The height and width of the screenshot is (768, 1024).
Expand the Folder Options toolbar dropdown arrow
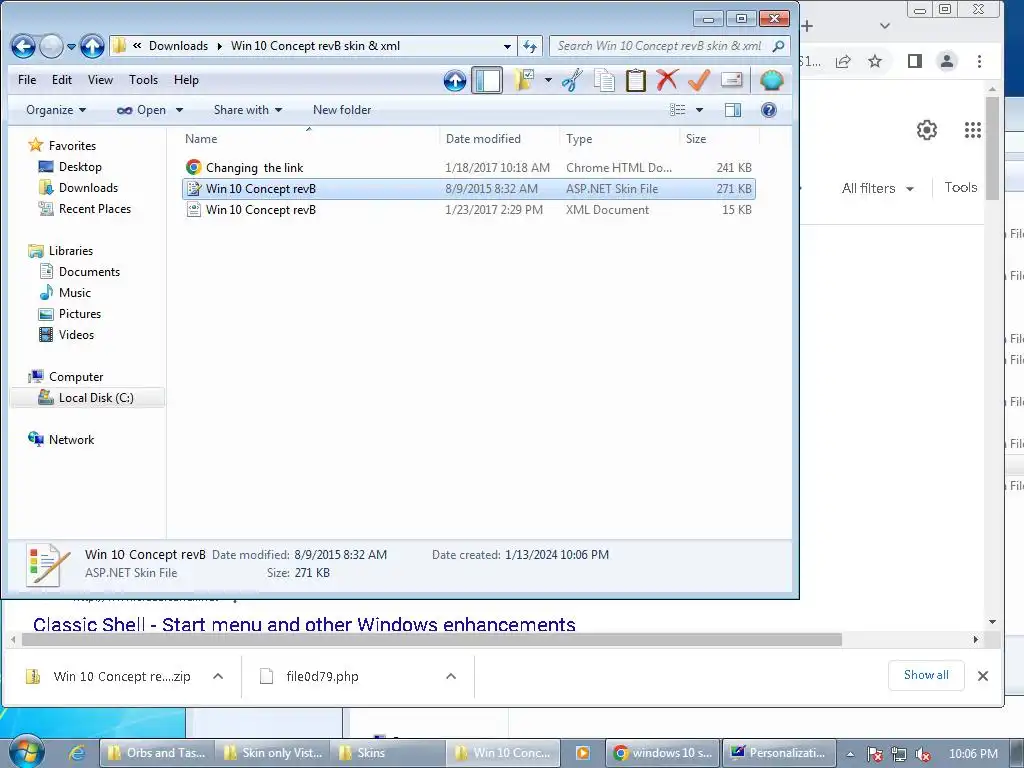pyautogui.click(x=548, y=80)
